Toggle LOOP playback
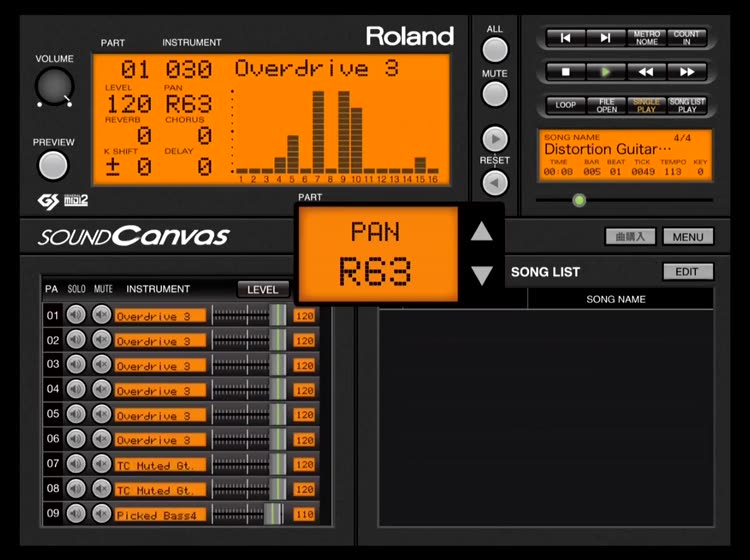Screen dimensions: 750x560 point(565,105)
